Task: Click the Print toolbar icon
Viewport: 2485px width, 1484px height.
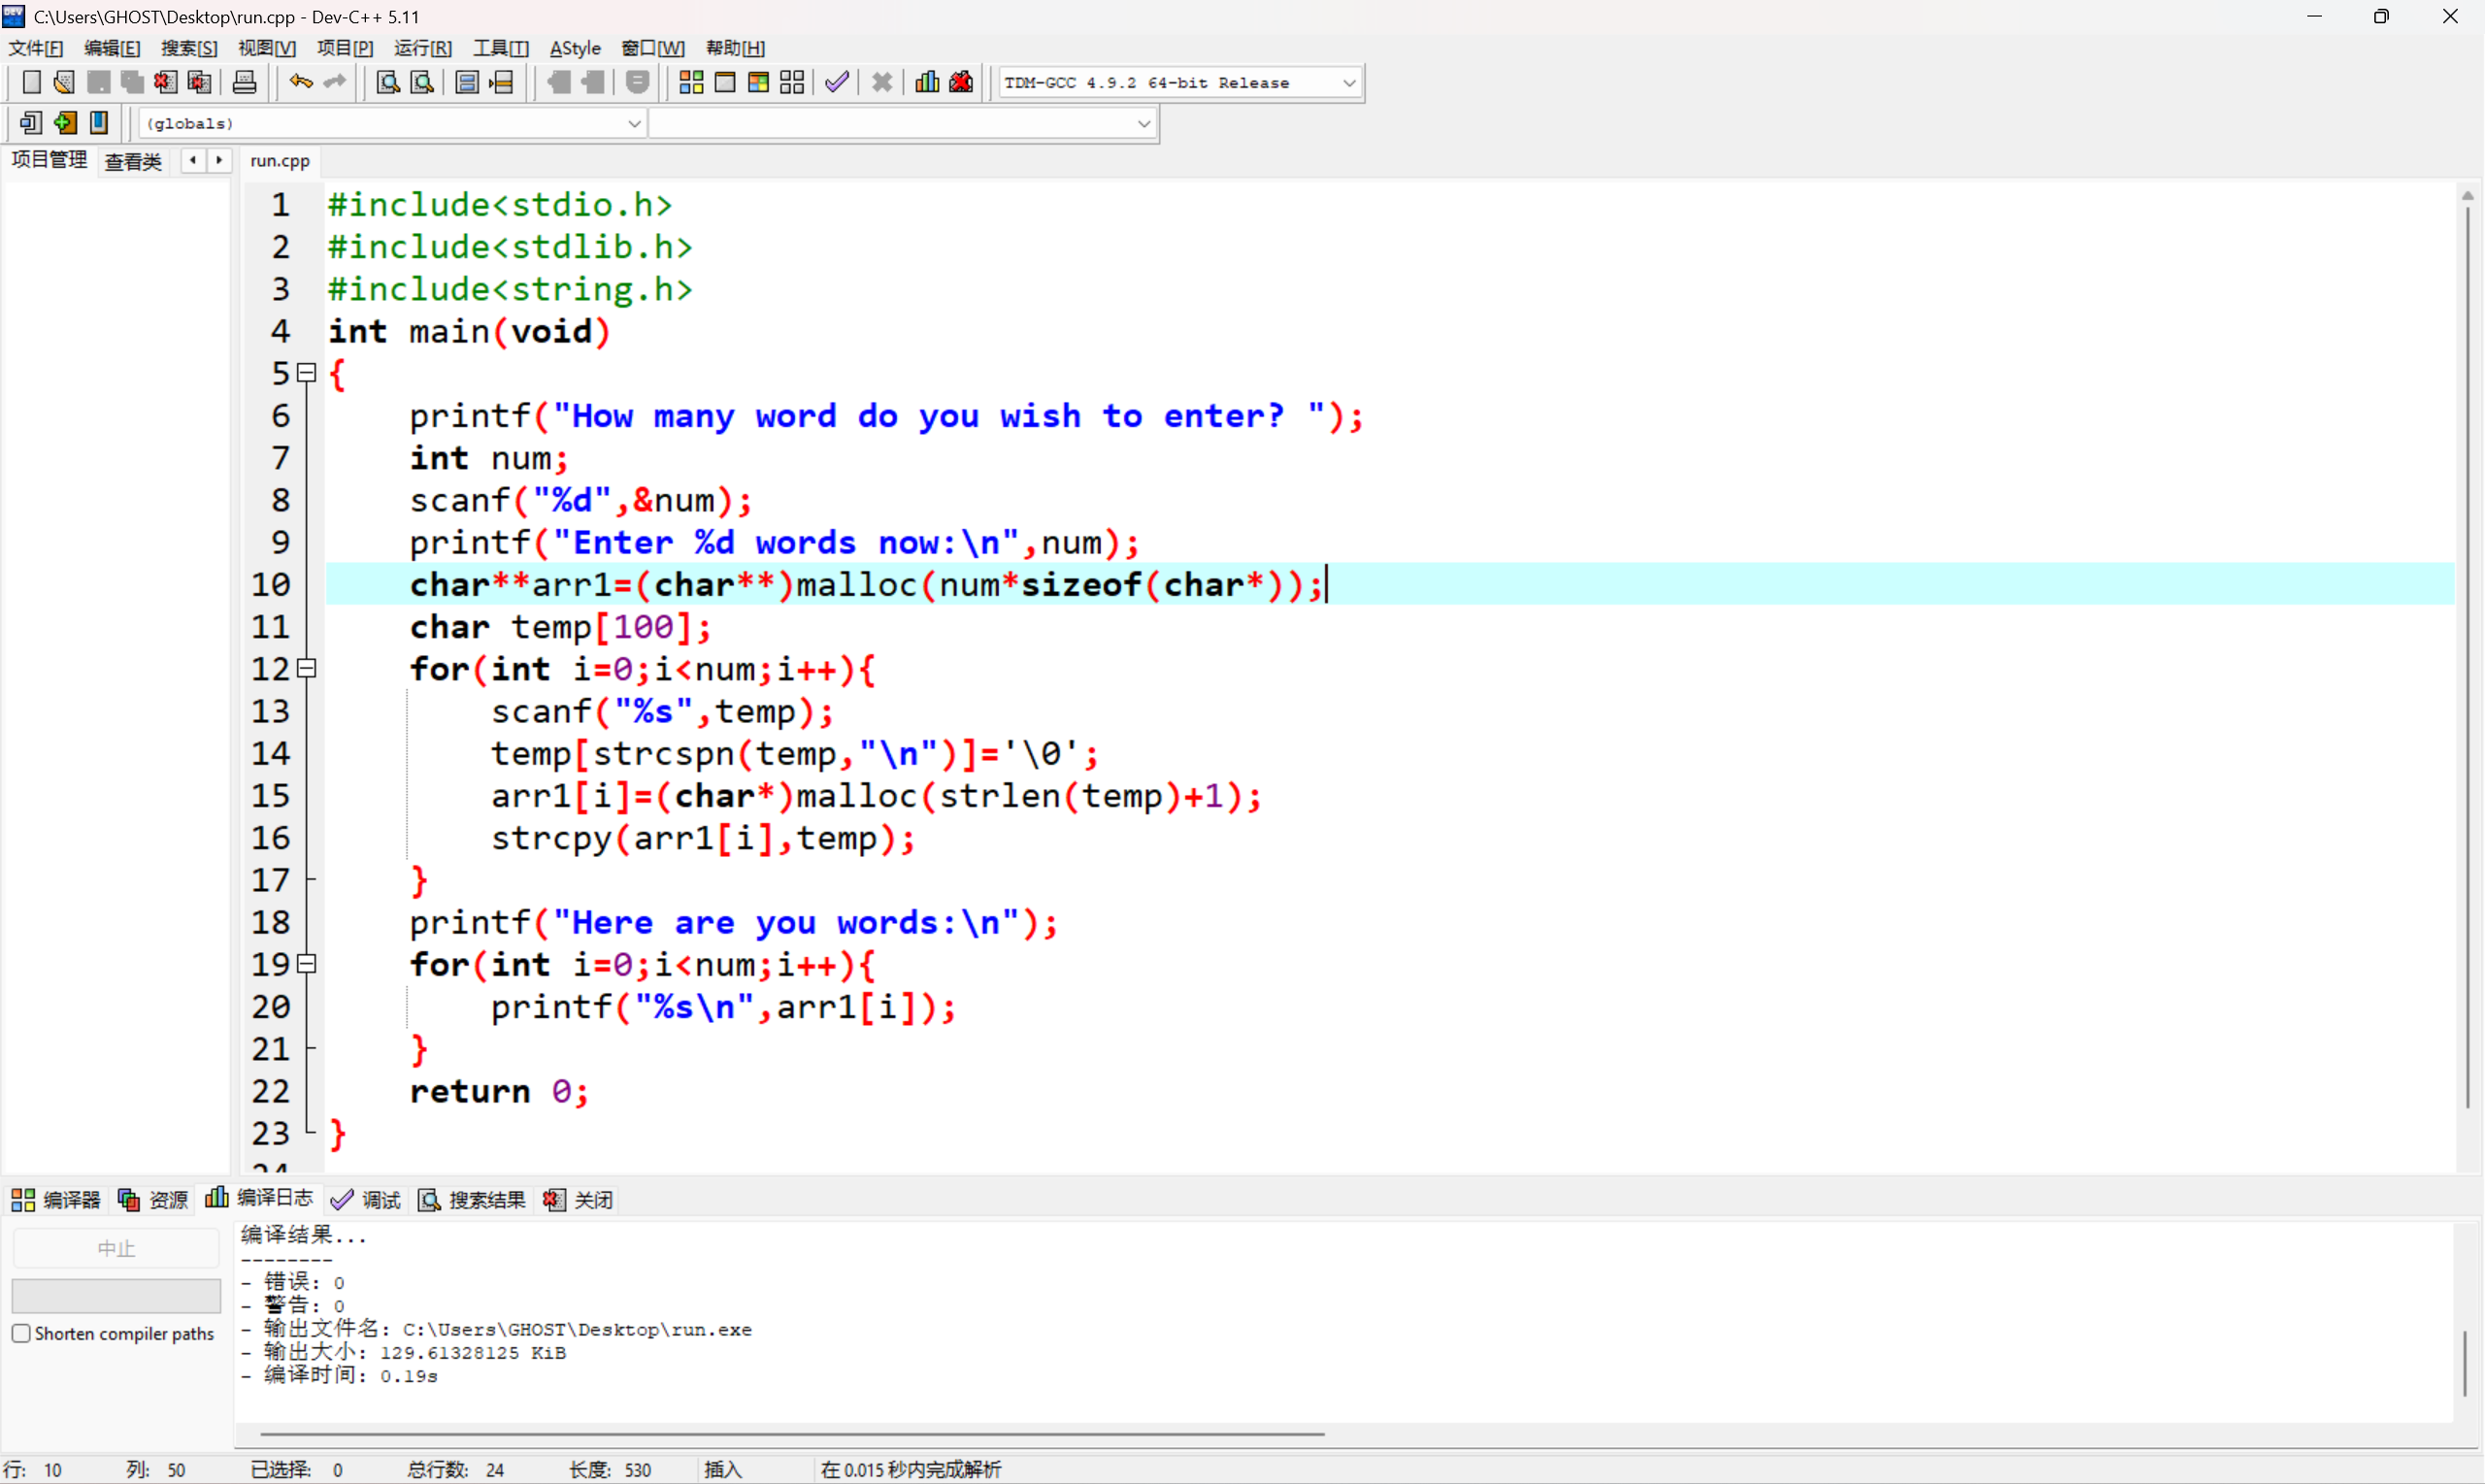Action: pos(244,82)
